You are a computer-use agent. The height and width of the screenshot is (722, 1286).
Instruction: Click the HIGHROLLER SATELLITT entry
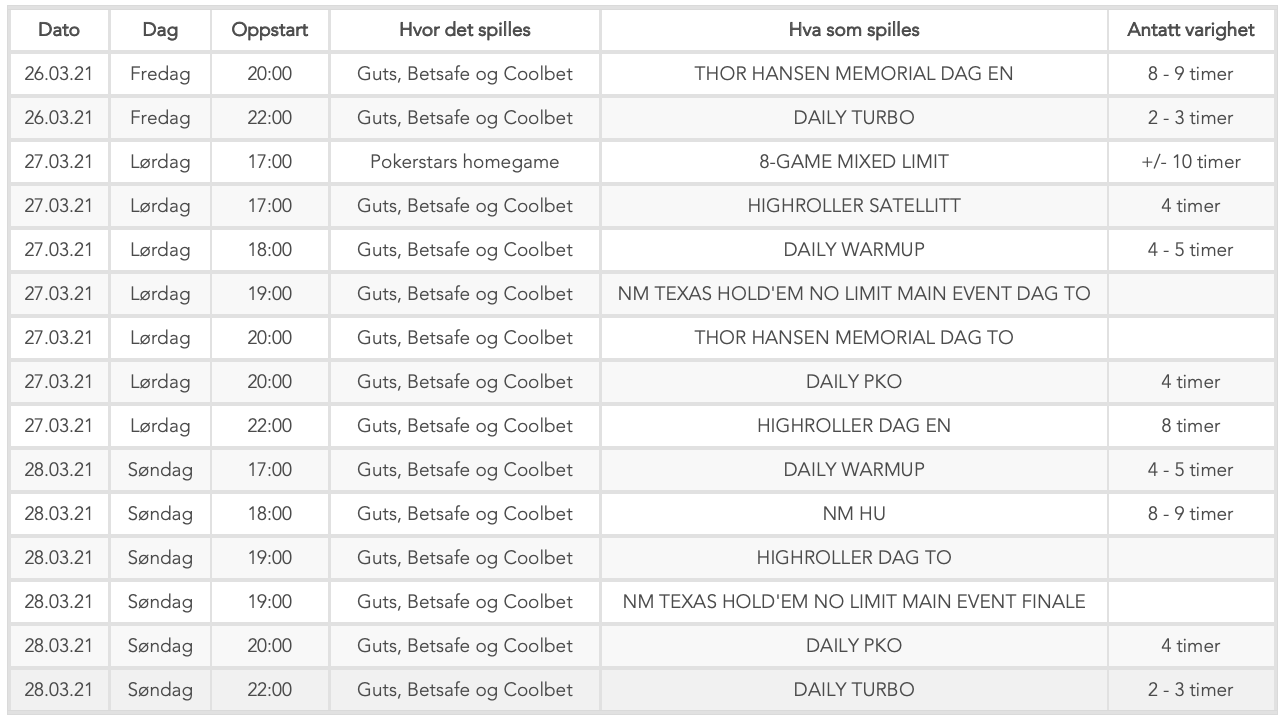click(854, 206)
